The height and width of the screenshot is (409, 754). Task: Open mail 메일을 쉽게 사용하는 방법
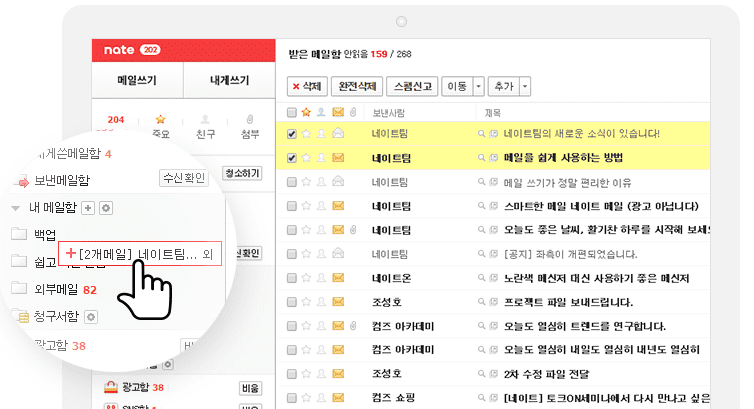tap(563, 158)
